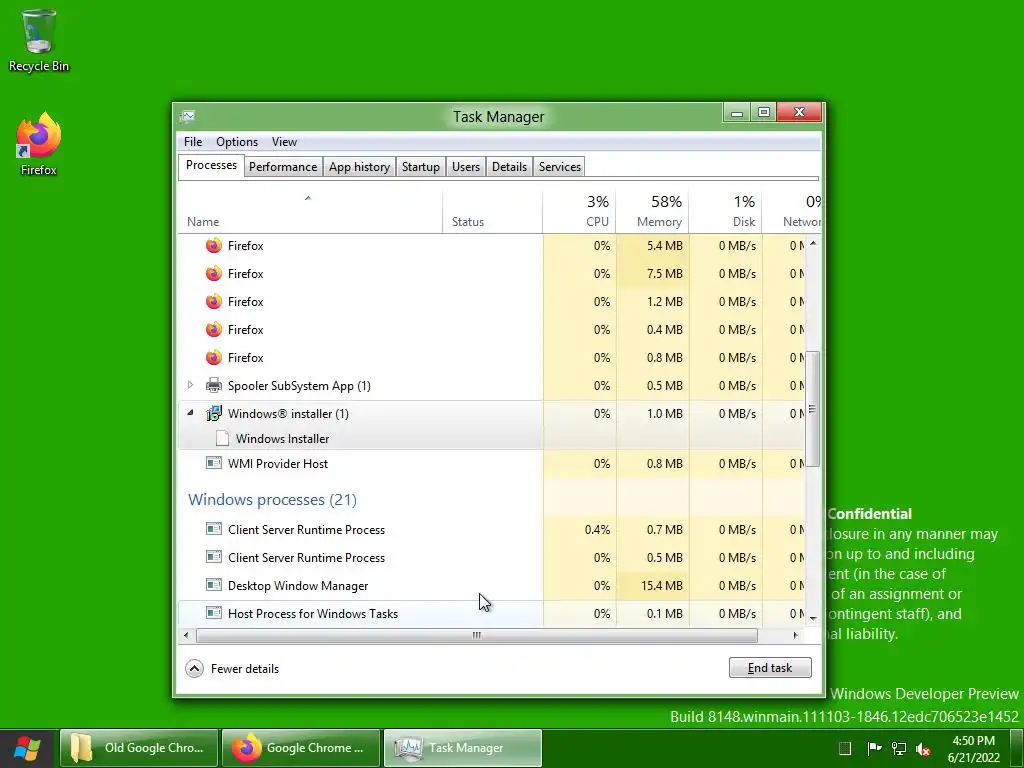
Task: Switch to the Users tab
Action: (x=466, y=167)
